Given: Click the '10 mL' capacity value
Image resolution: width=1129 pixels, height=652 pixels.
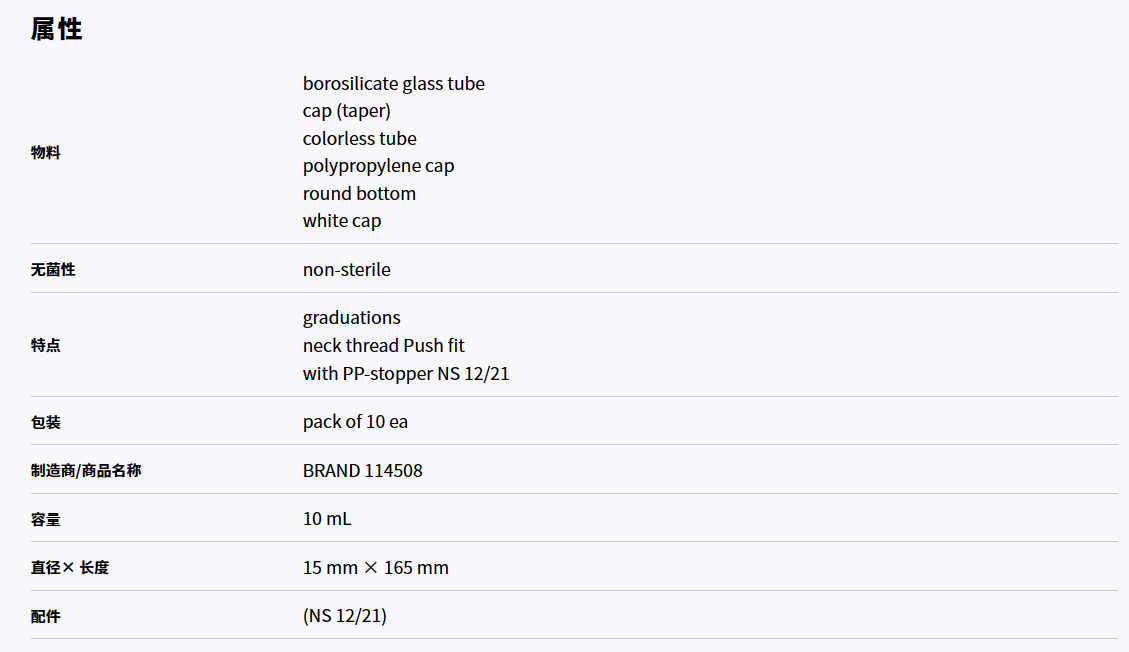Looking at the screenshot, I should click(327, 519).
